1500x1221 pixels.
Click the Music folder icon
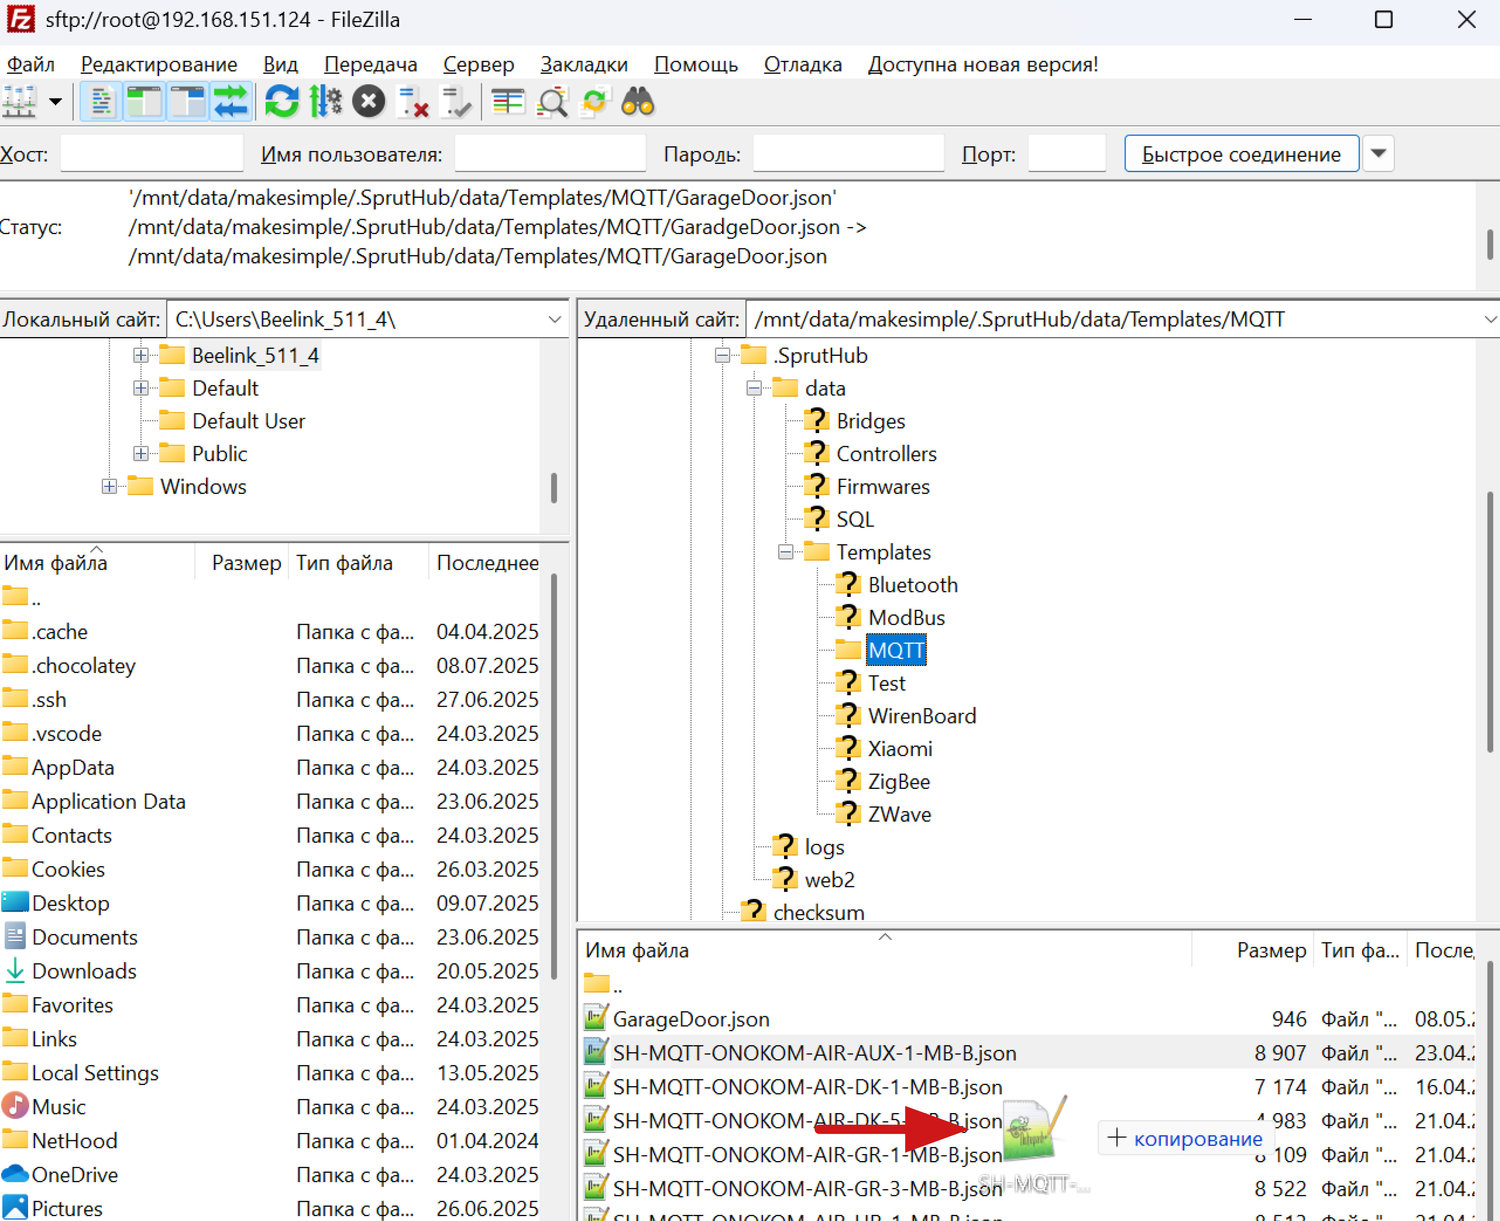coord(15,1107)
